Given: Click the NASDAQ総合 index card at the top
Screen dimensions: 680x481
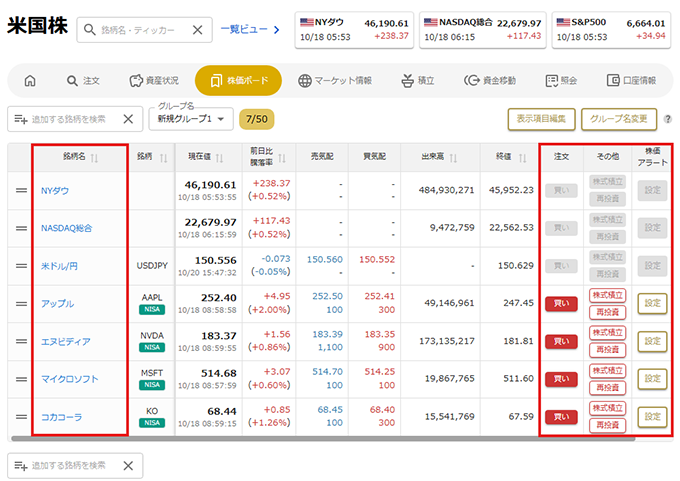Looking at the screenshot, I should click(483, 29).
